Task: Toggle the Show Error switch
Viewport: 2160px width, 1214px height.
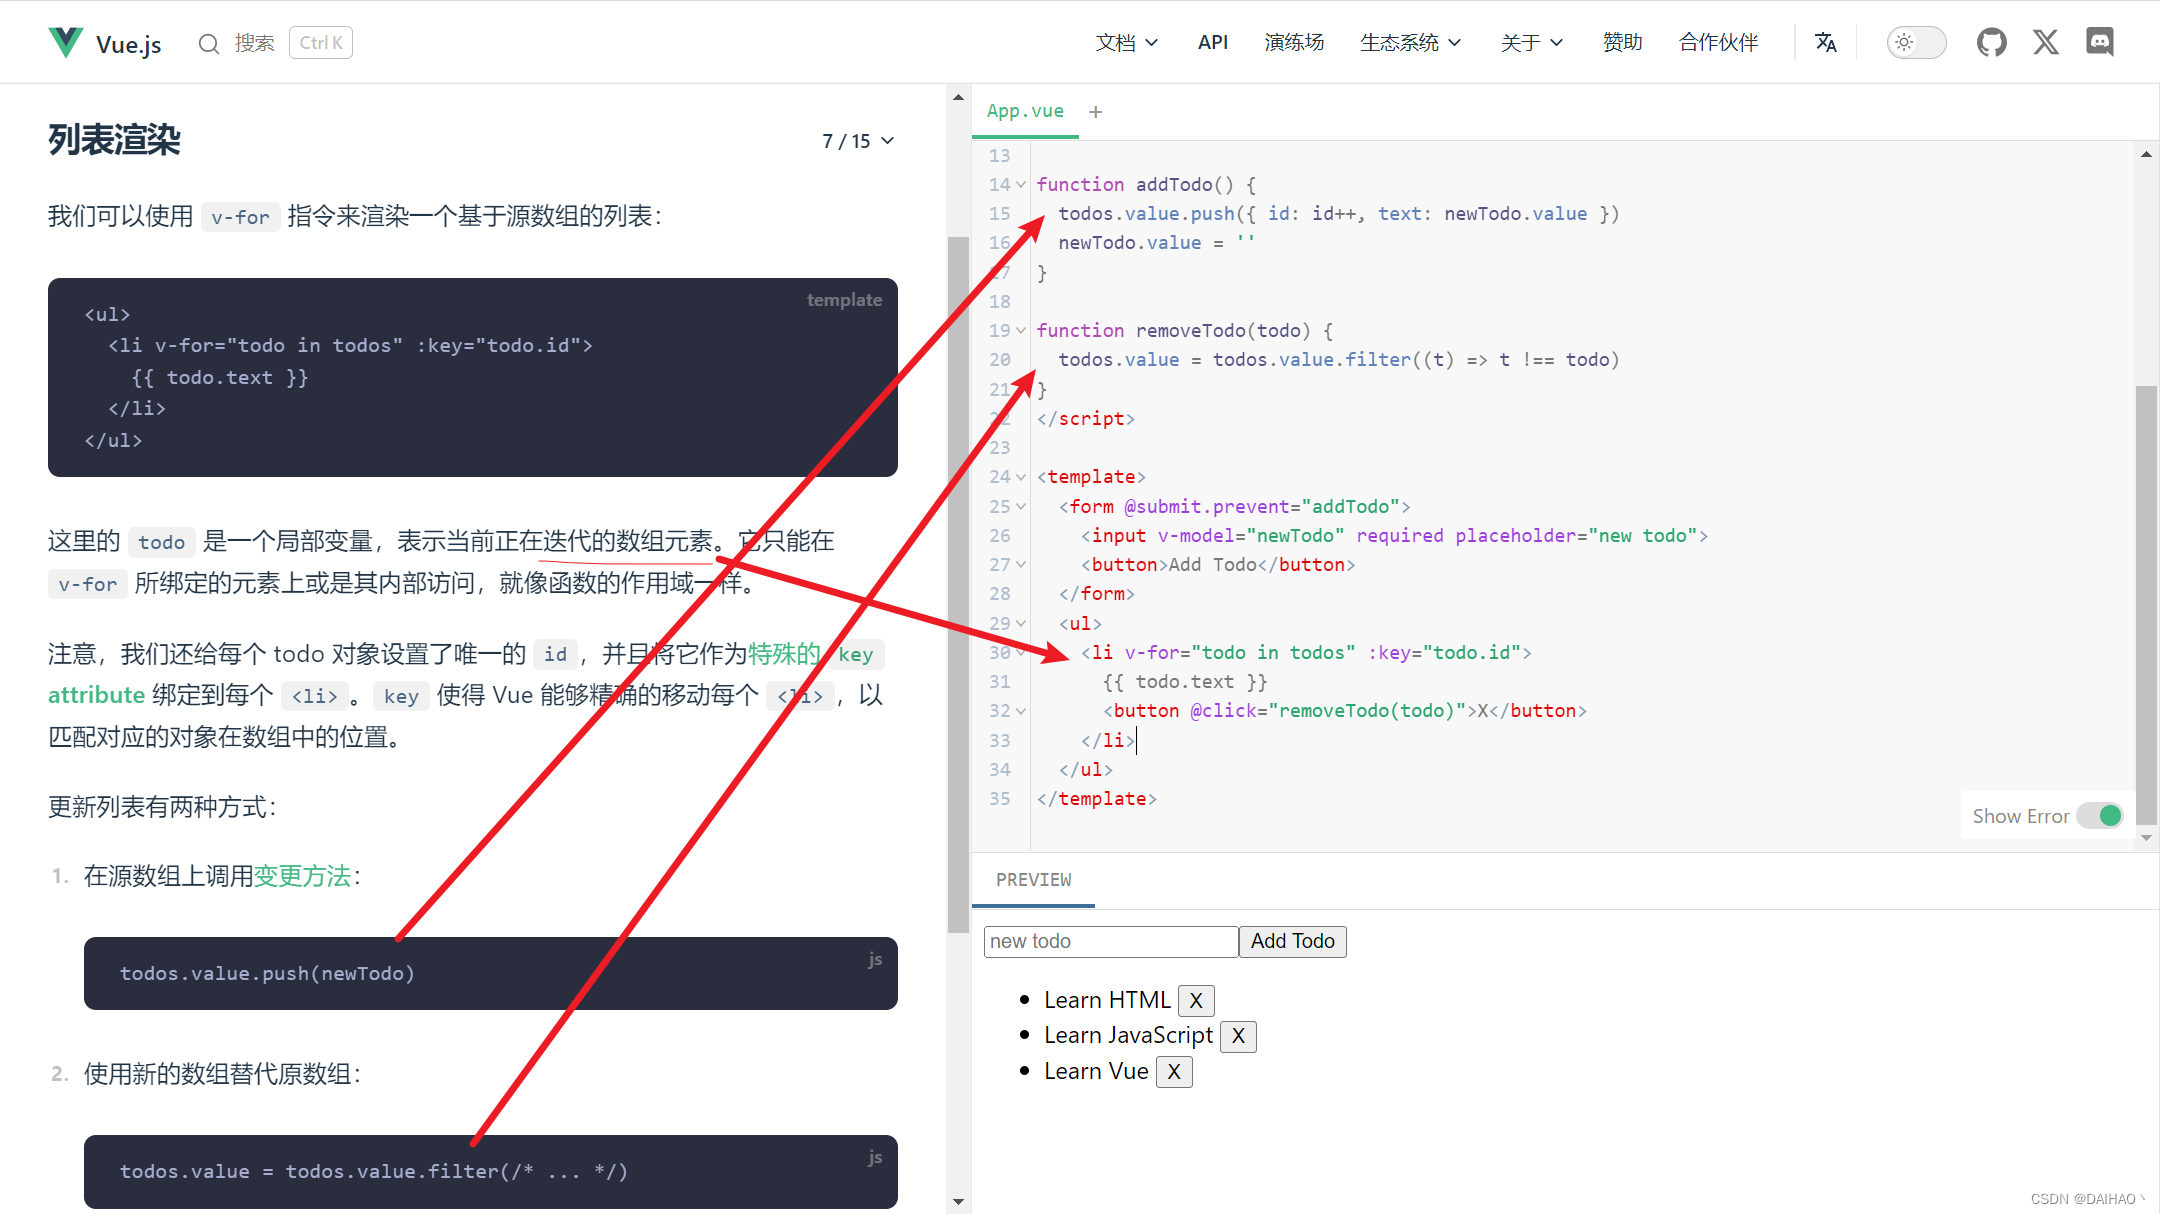Action: [2100, 816]
